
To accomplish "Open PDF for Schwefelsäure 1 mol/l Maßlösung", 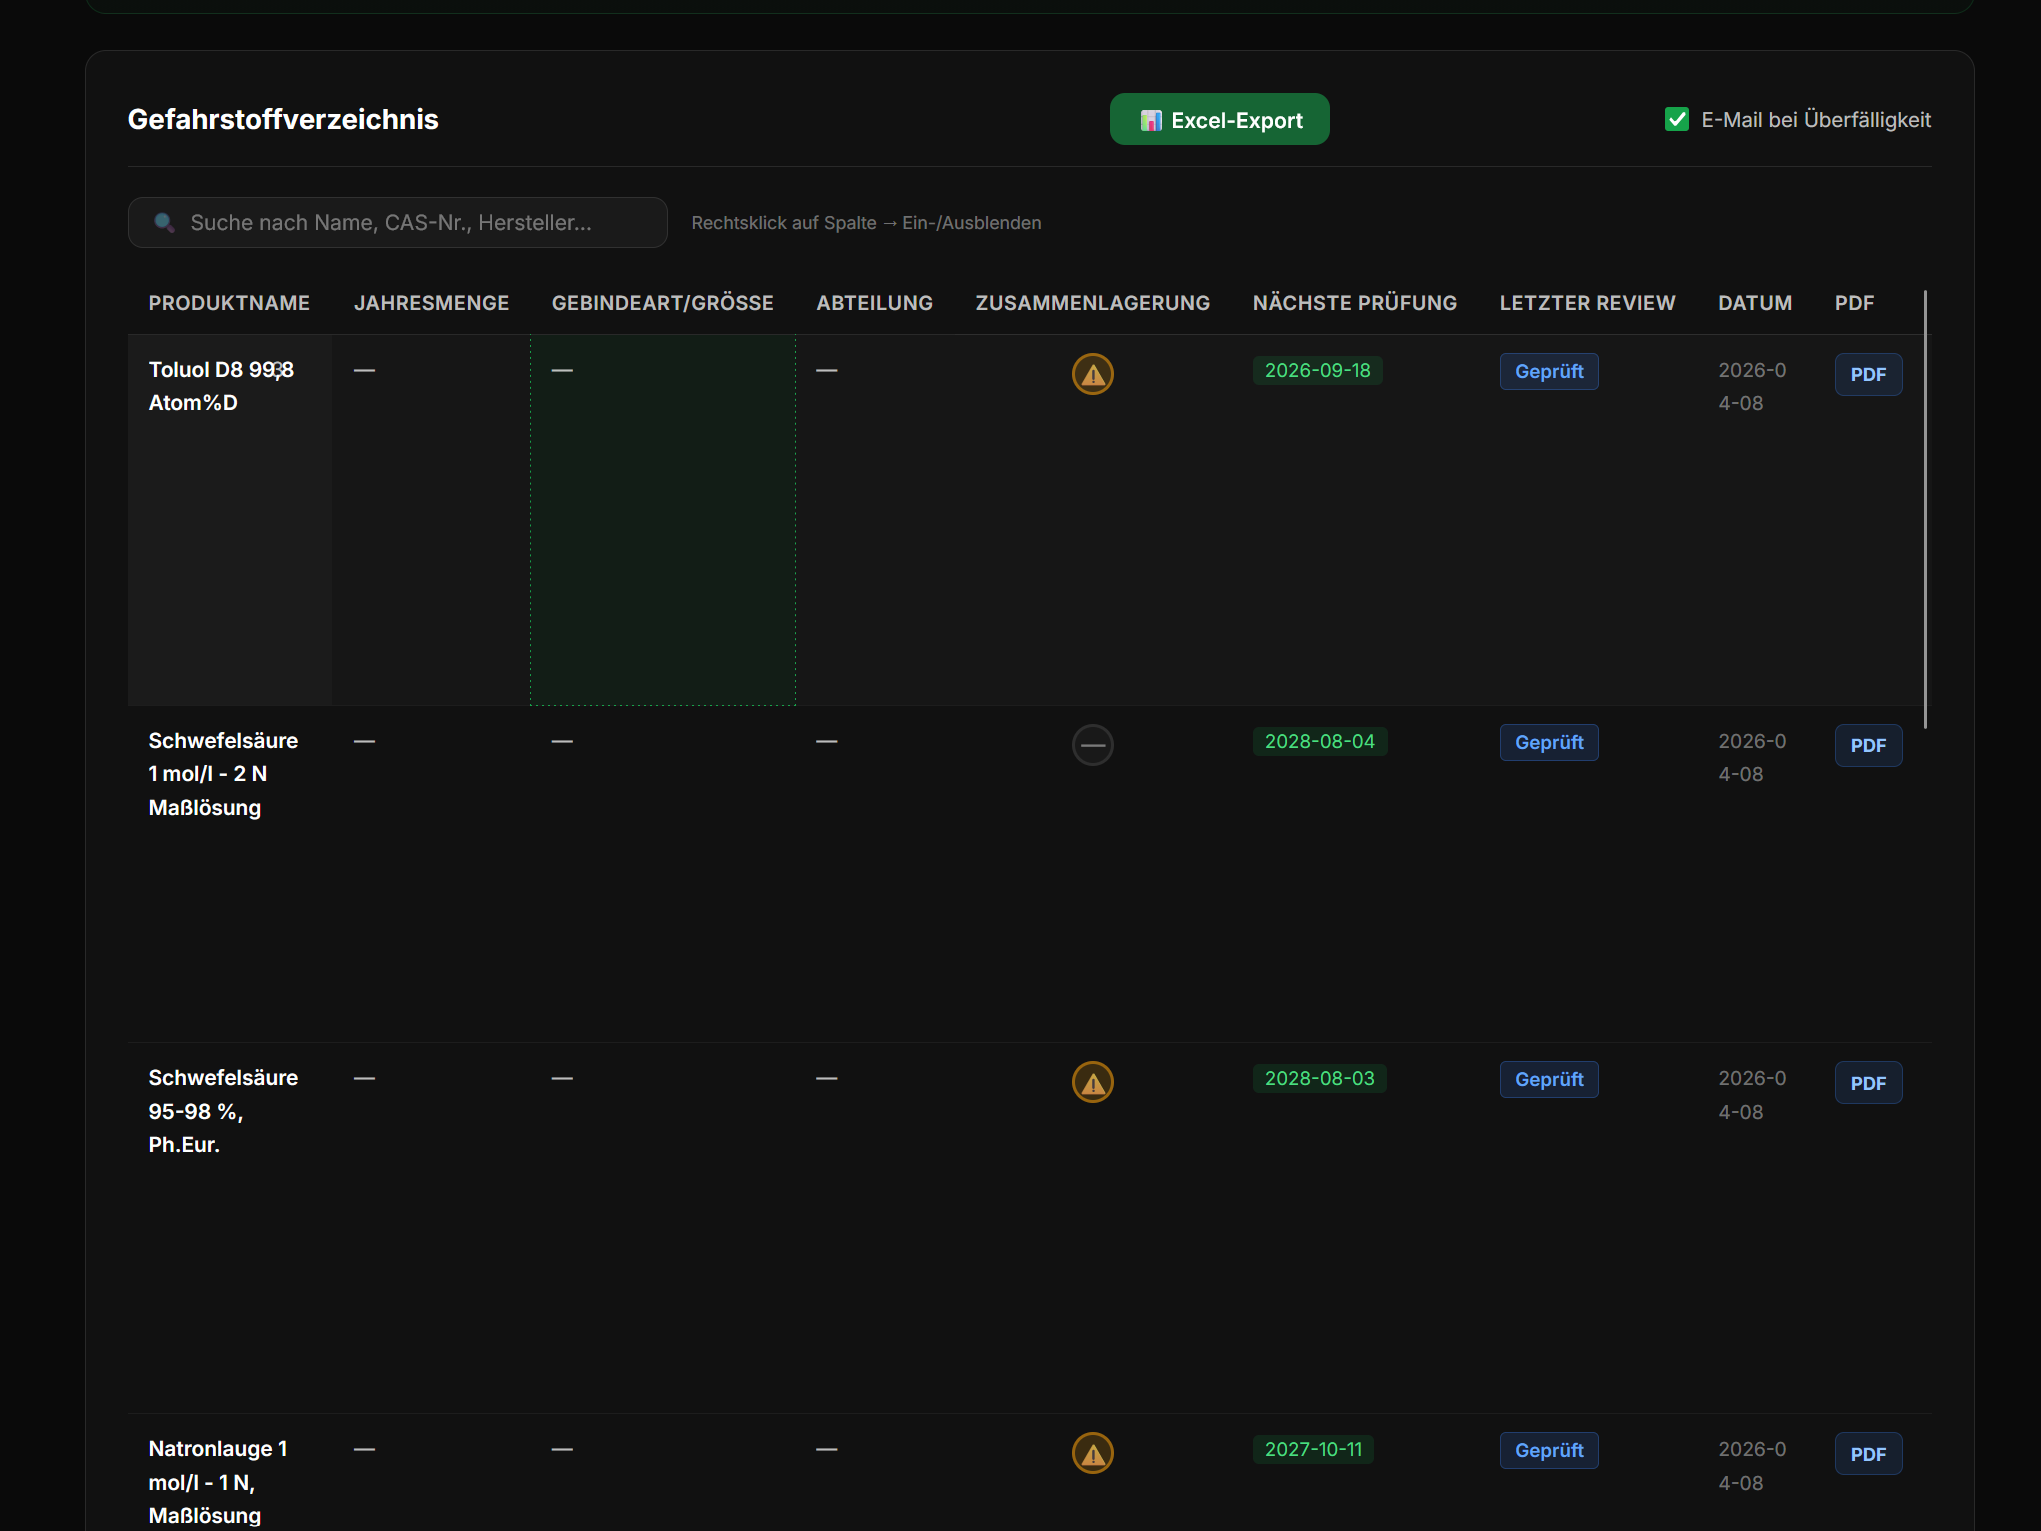I will coord(1868,745).
